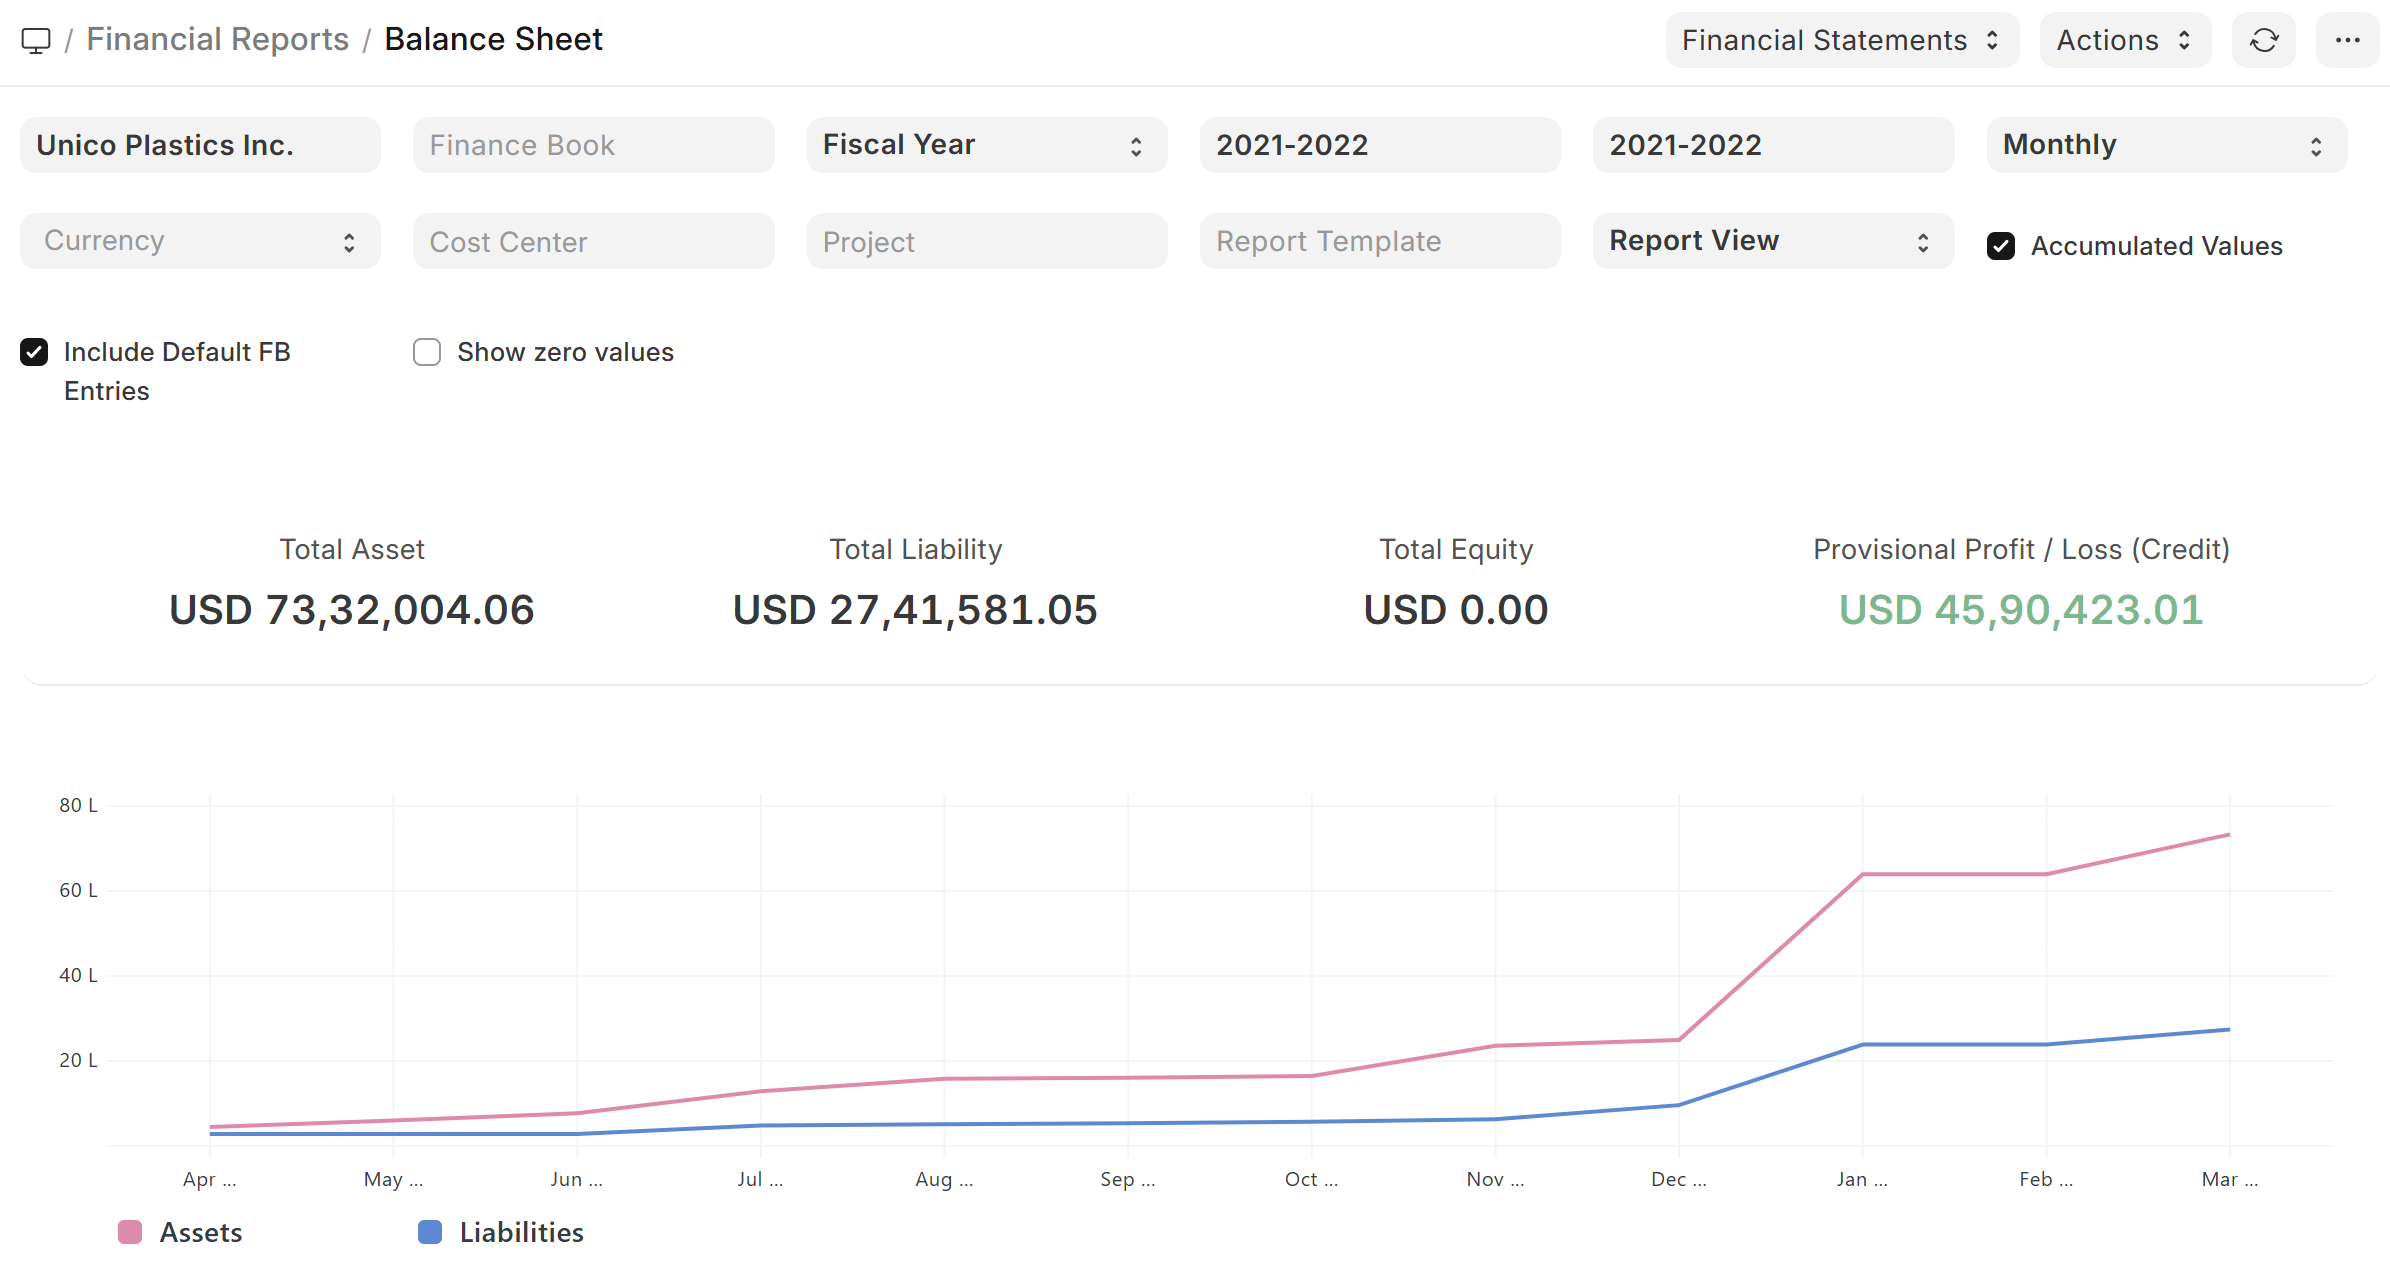This screenshot has width=2390, height=1273.
Task: Go to Financial Reports breadcrumb link
Action: click(217, 40)
